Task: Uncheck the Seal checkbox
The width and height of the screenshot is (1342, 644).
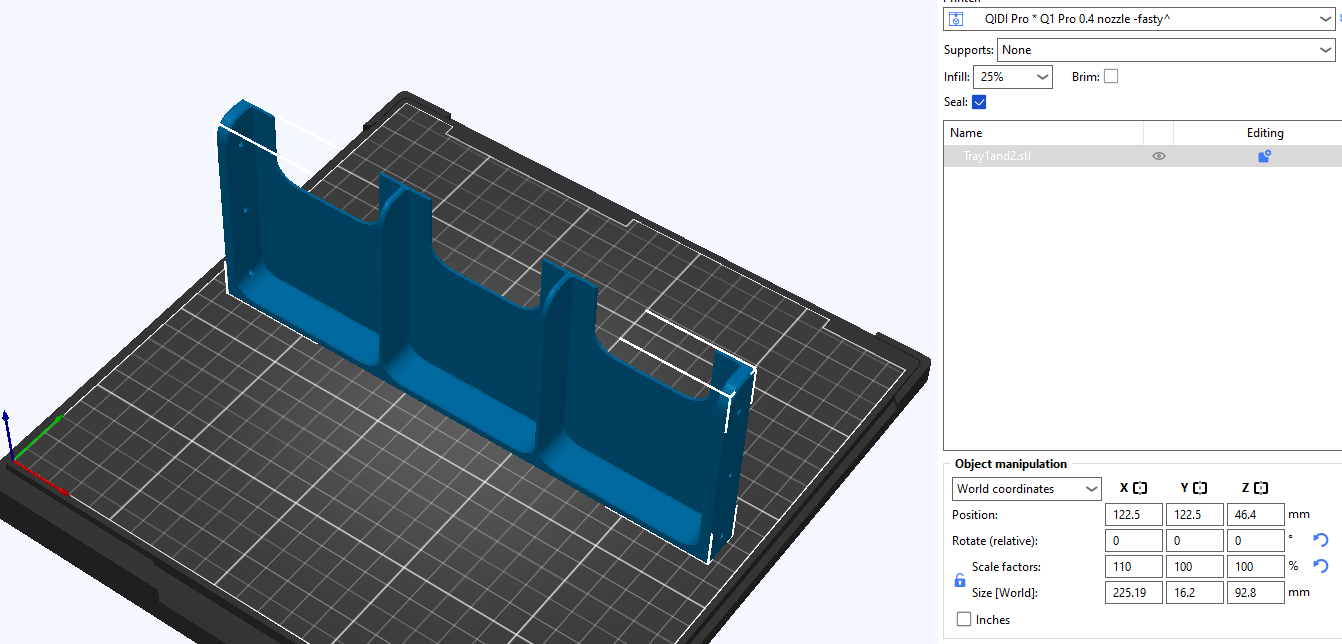Action: click(x=979, y=102)
